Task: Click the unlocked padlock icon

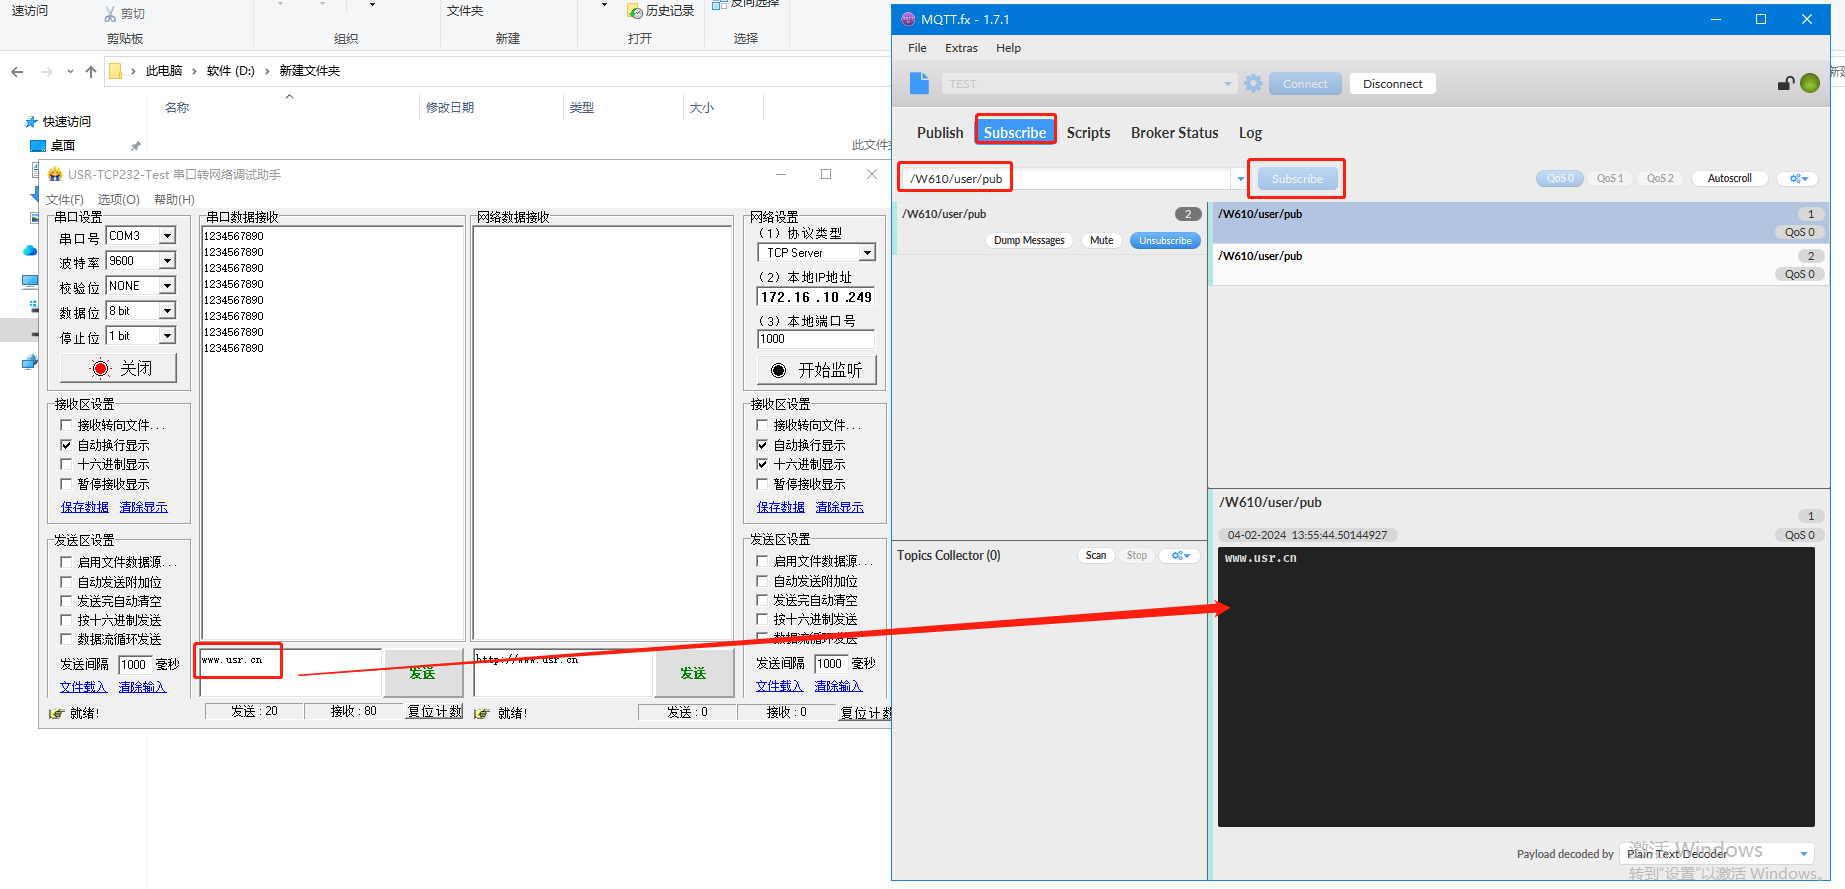Action: 1785,84
